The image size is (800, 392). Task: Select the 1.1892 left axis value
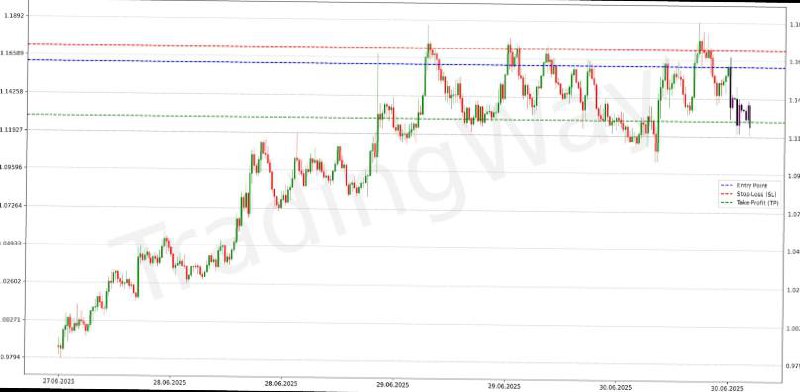pos(13,15)
